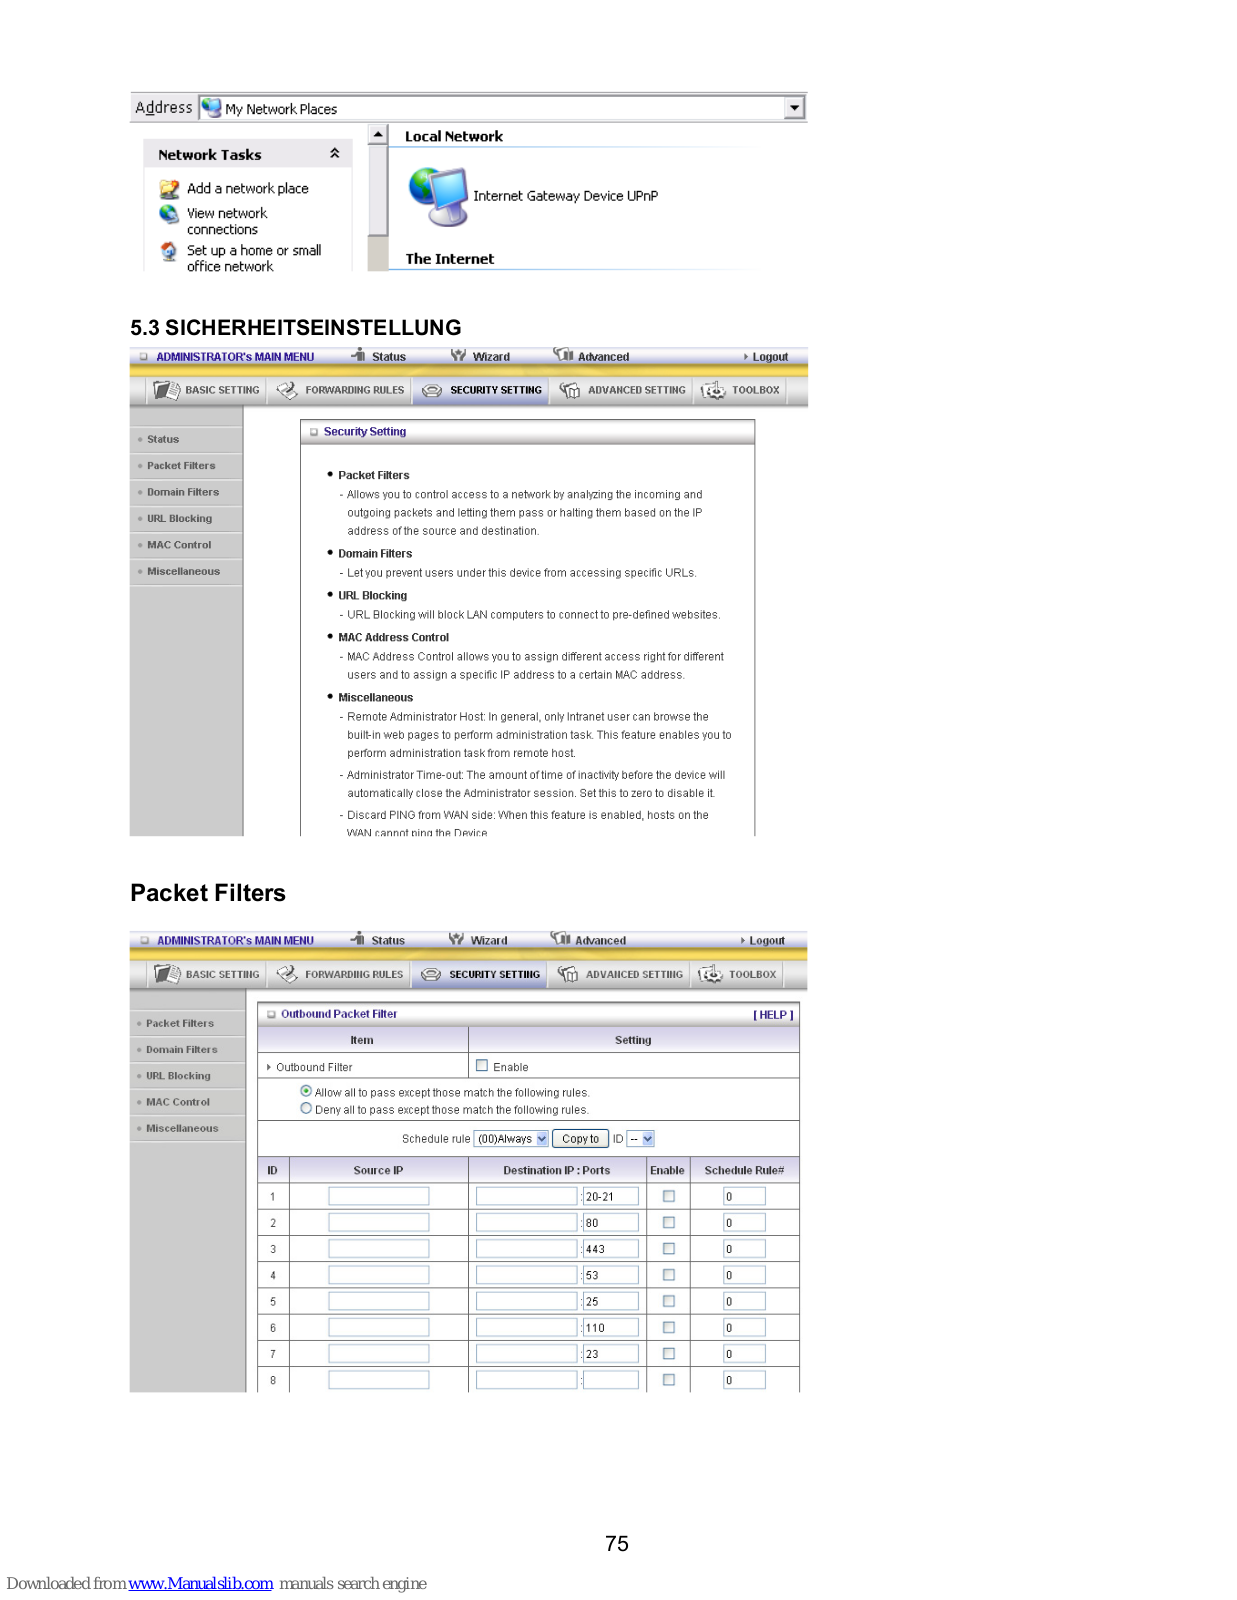Viewport: 1237px width, 1600px height.
Task: Click the Internet Gateway Device UPnP icon
Action: [x=439, y=197]
